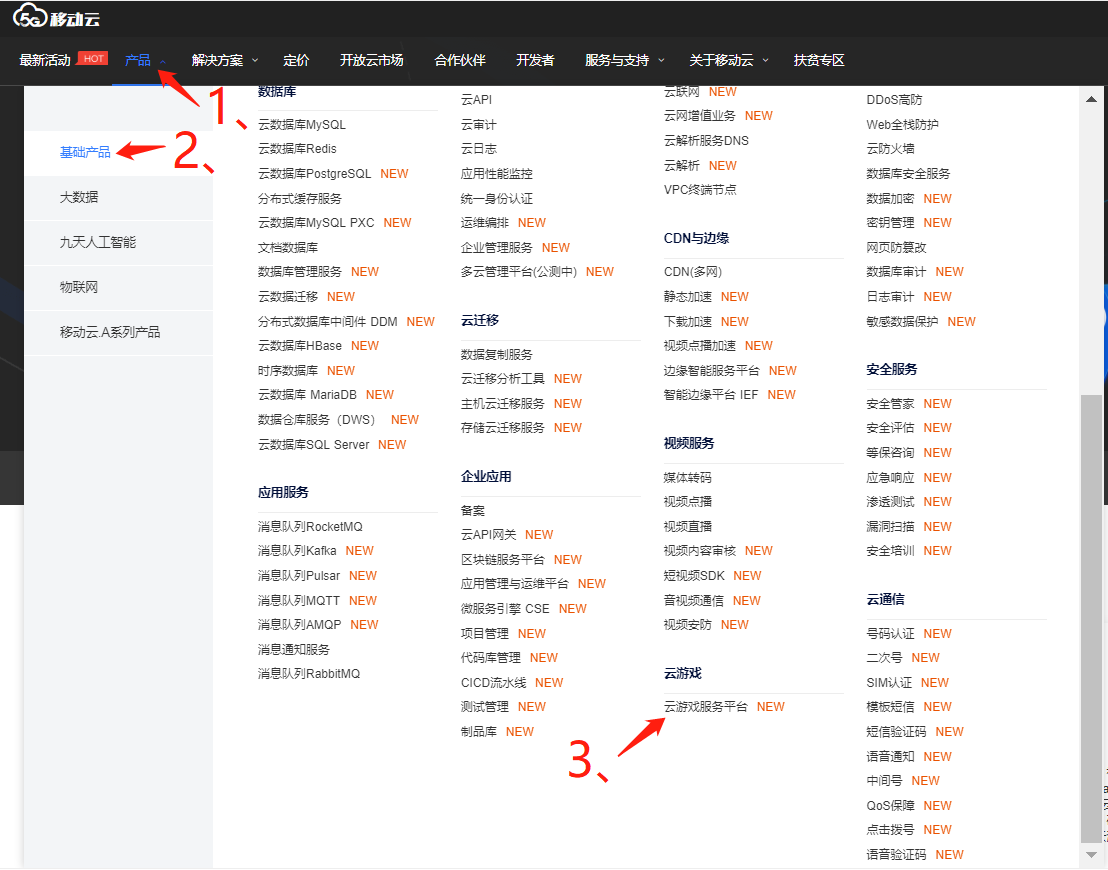Click the scrollbar up arrow
The image size is (1108, 870).
(x=1091, y=99)
